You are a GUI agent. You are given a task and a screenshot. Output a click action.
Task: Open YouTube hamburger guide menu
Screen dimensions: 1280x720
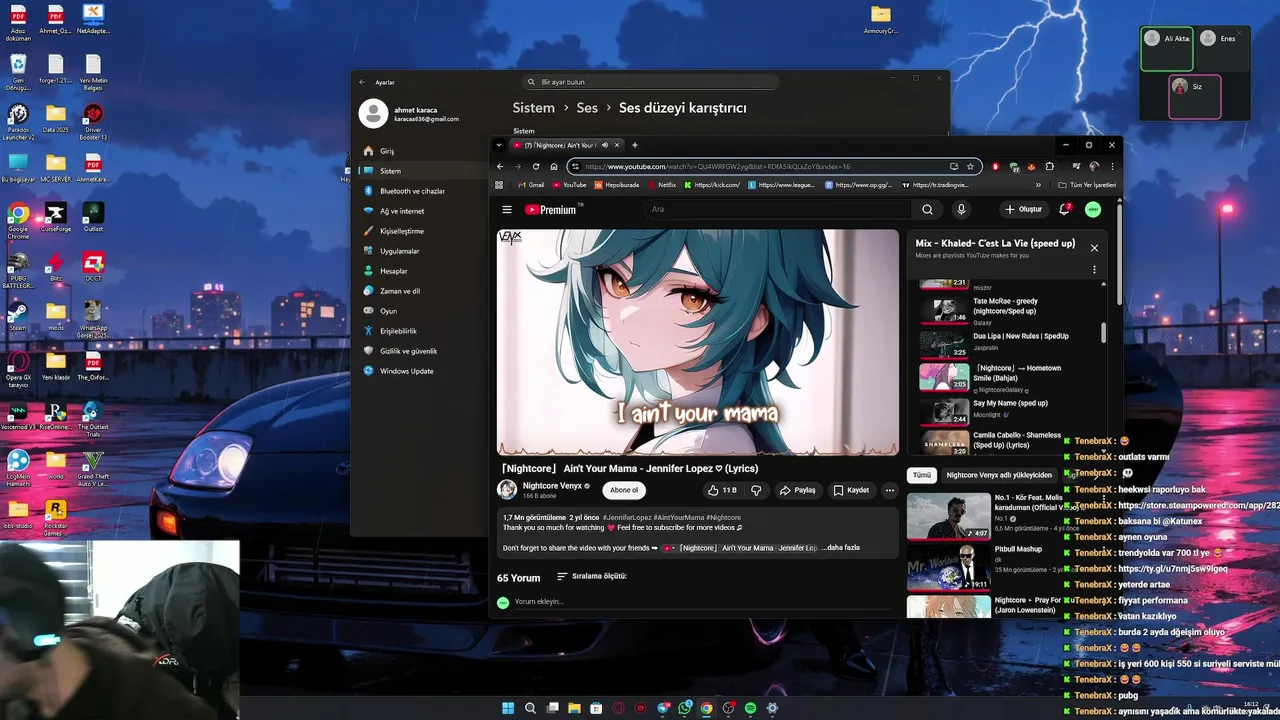tap(507, 209)
